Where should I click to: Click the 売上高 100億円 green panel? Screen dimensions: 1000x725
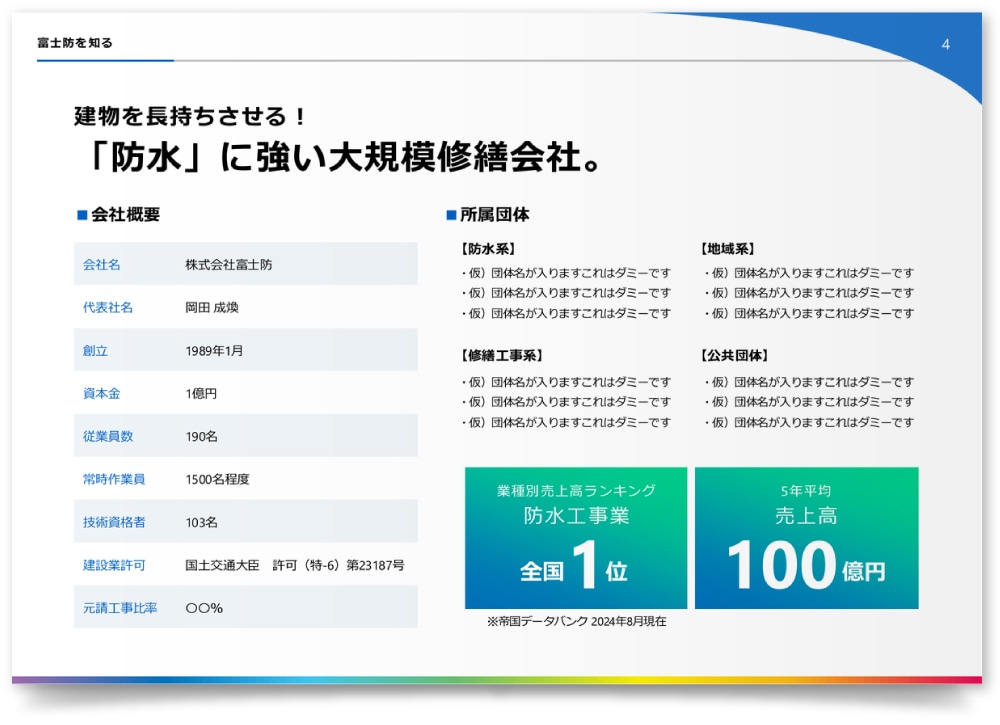pos(807,538)
